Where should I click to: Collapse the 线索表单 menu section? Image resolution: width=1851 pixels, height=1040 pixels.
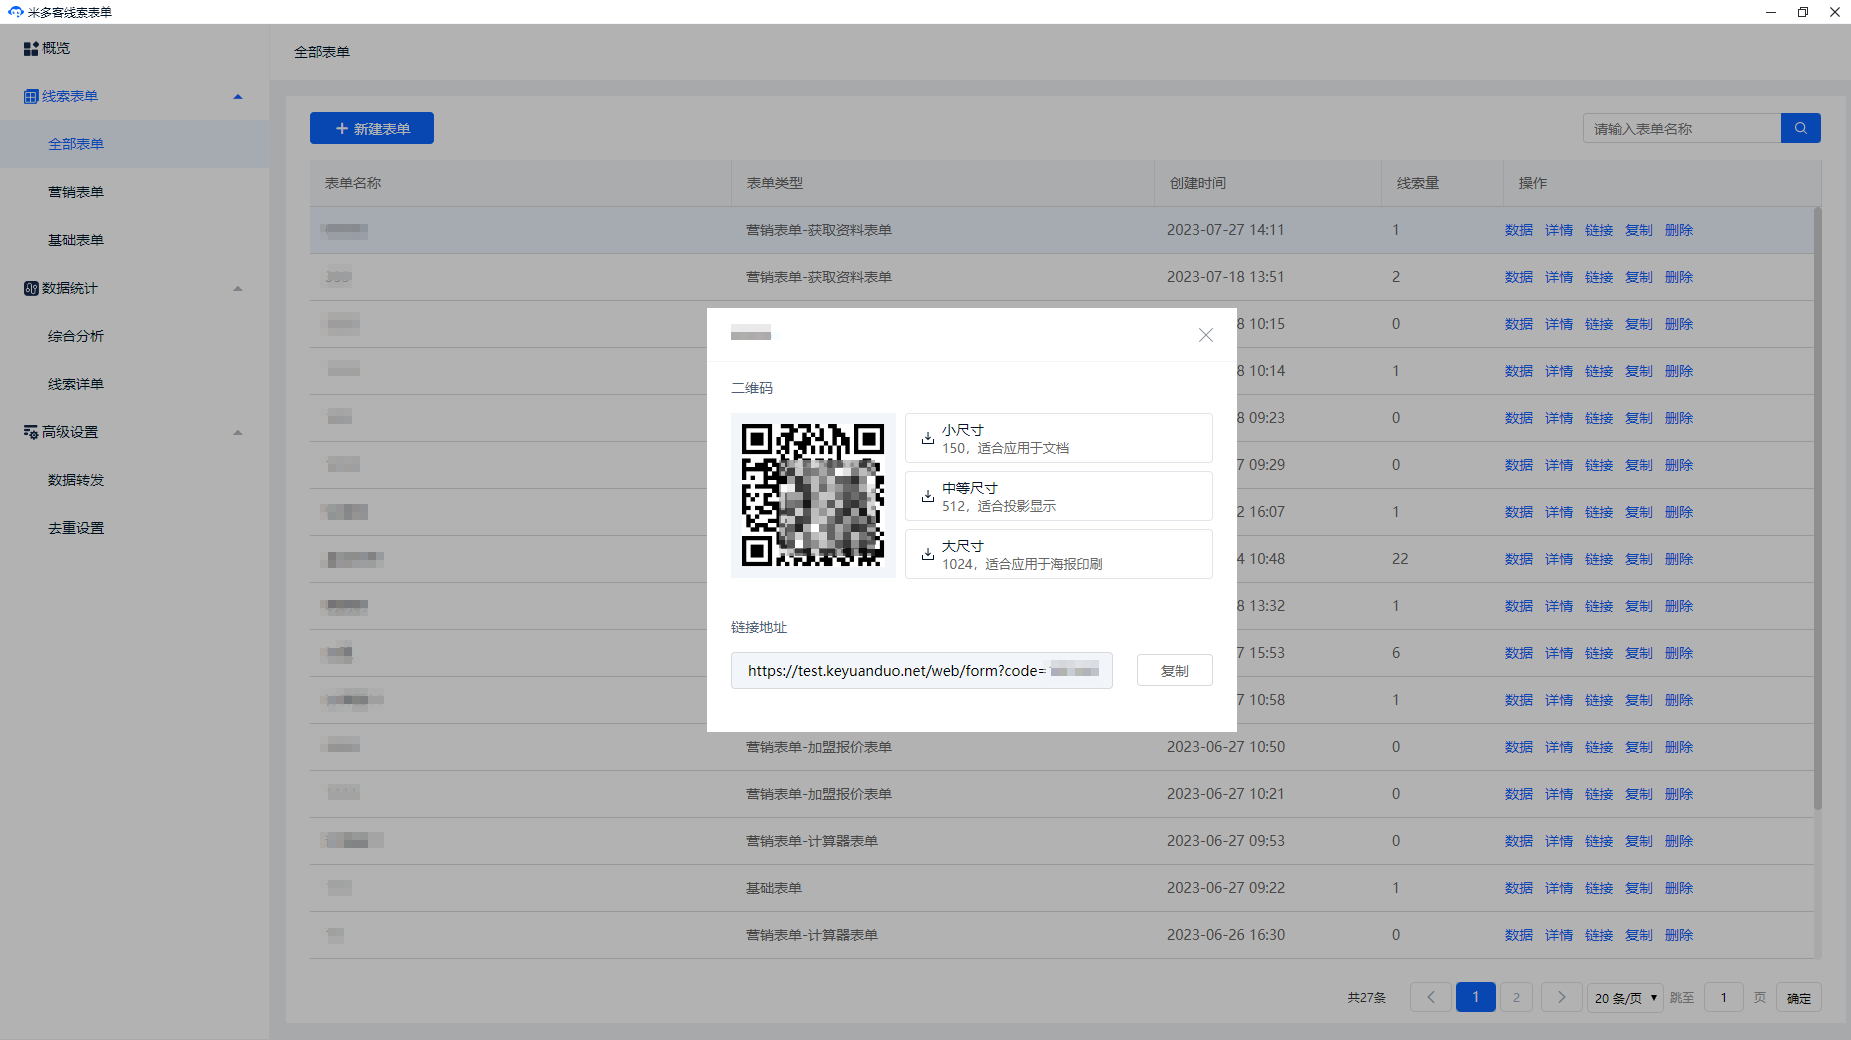[x=238, y=96]
